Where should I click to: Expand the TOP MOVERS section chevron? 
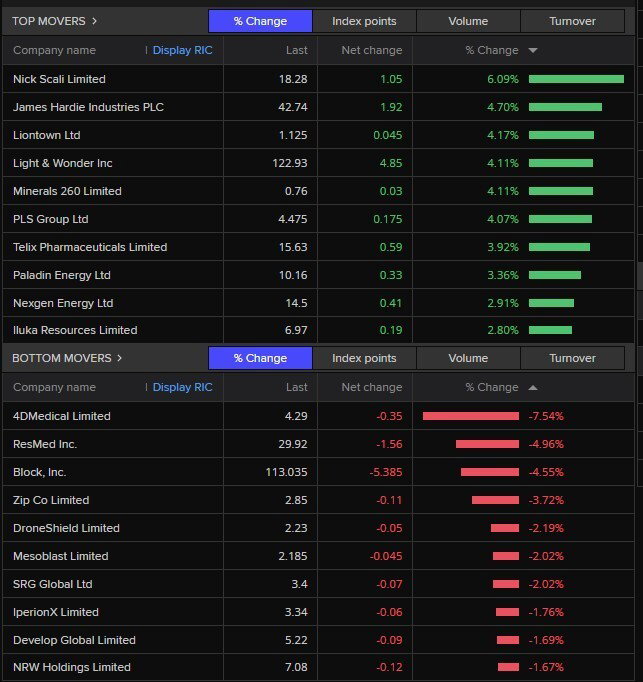[x=94, y=21]
